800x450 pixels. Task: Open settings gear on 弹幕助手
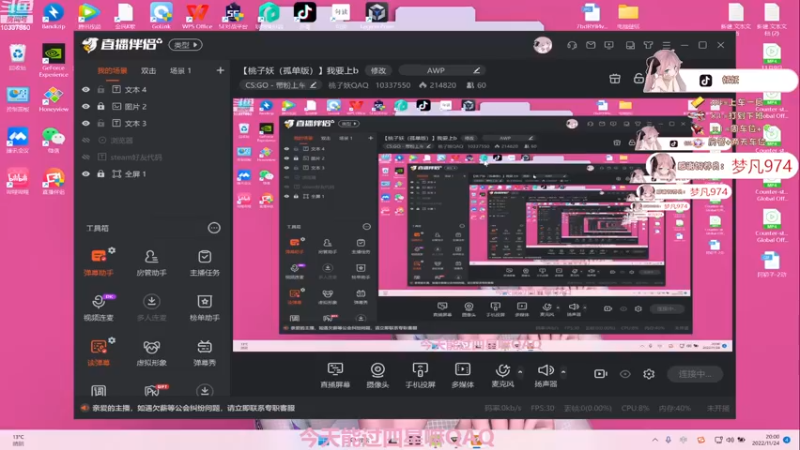112,250
